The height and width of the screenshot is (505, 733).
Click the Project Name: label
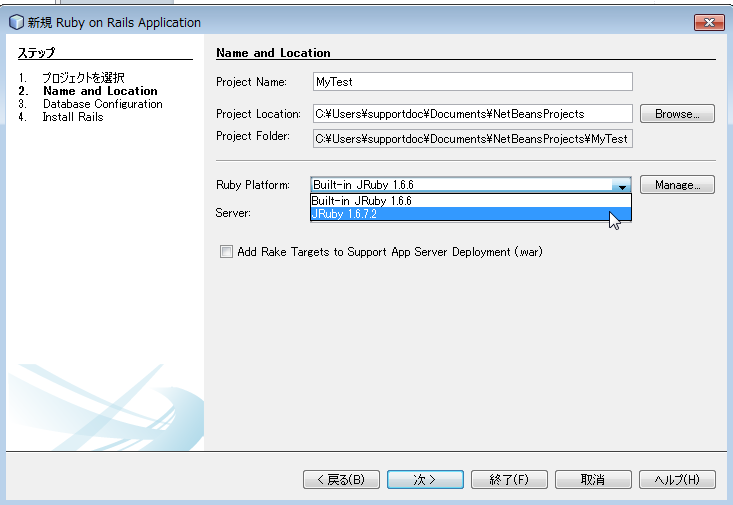click(x=252, y=82)
